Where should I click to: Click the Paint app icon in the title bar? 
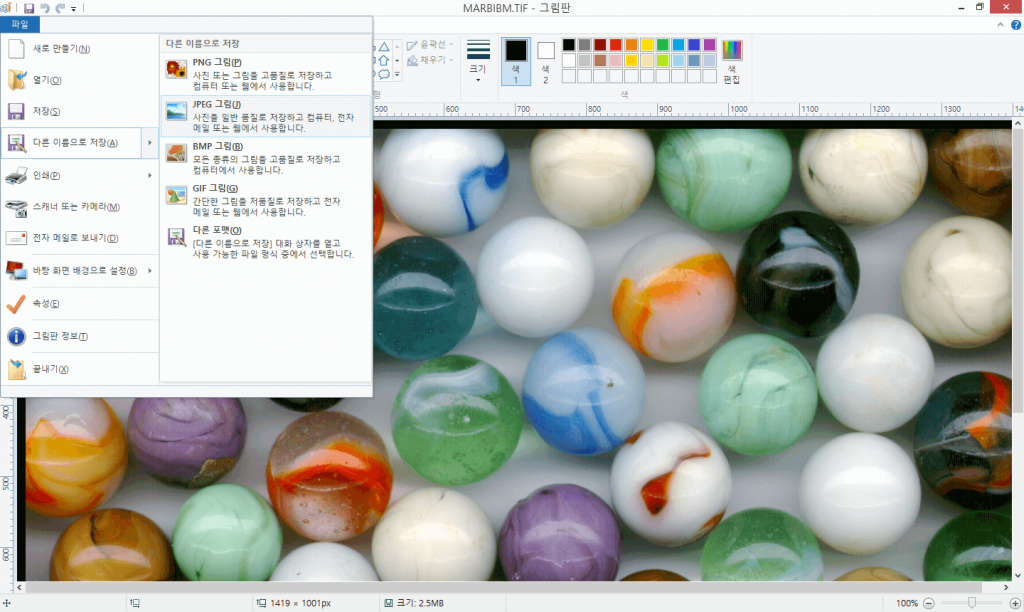click(x=6, y=8)
